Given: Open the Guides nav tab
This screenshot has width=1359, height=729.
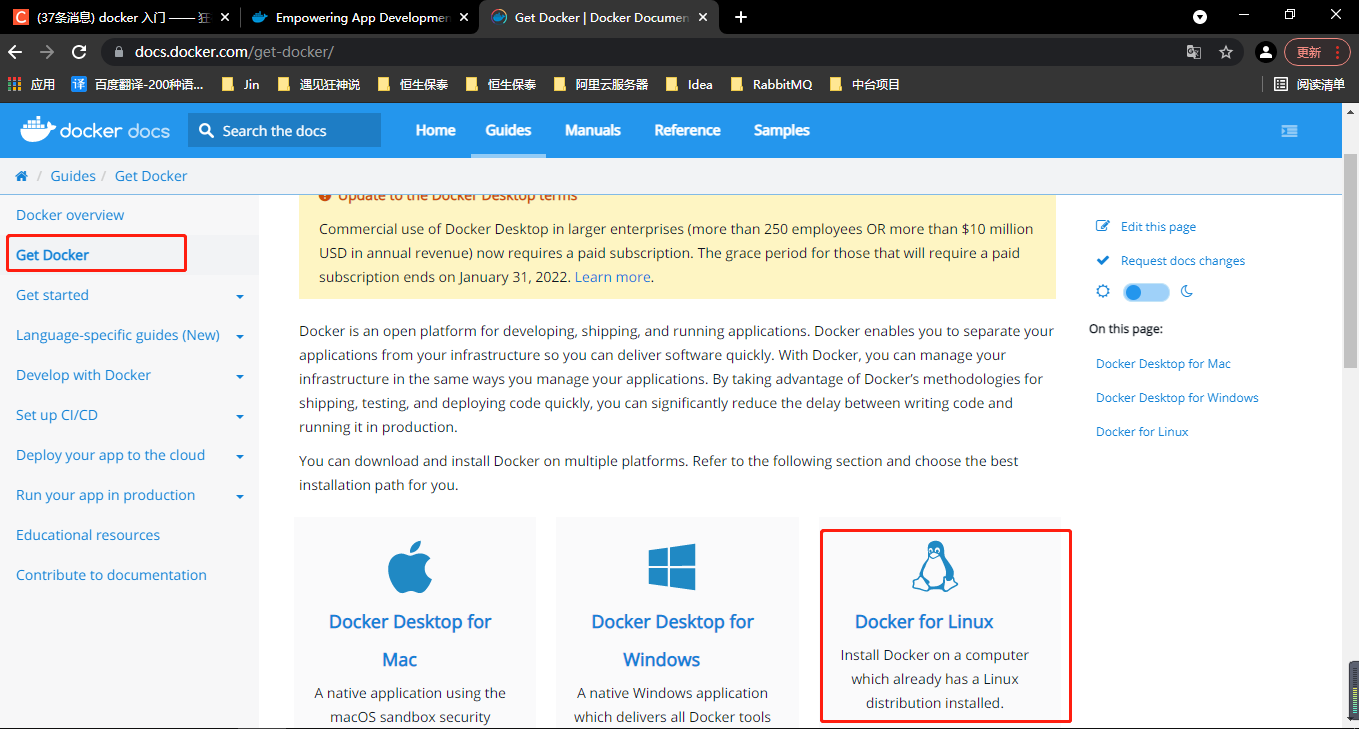Looking at the screenshot, I should pos(508,130).
